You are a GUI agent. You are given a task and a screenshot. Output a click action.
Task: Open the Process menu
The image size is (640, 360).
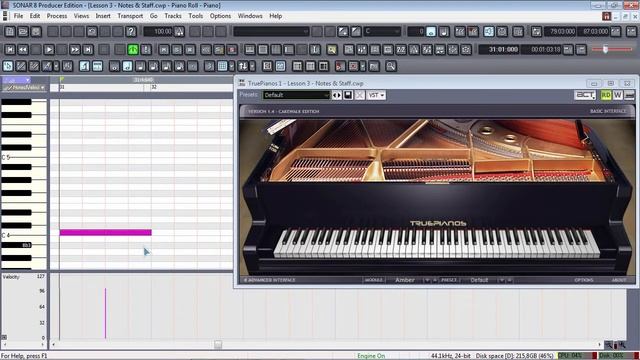coord(57,16)
